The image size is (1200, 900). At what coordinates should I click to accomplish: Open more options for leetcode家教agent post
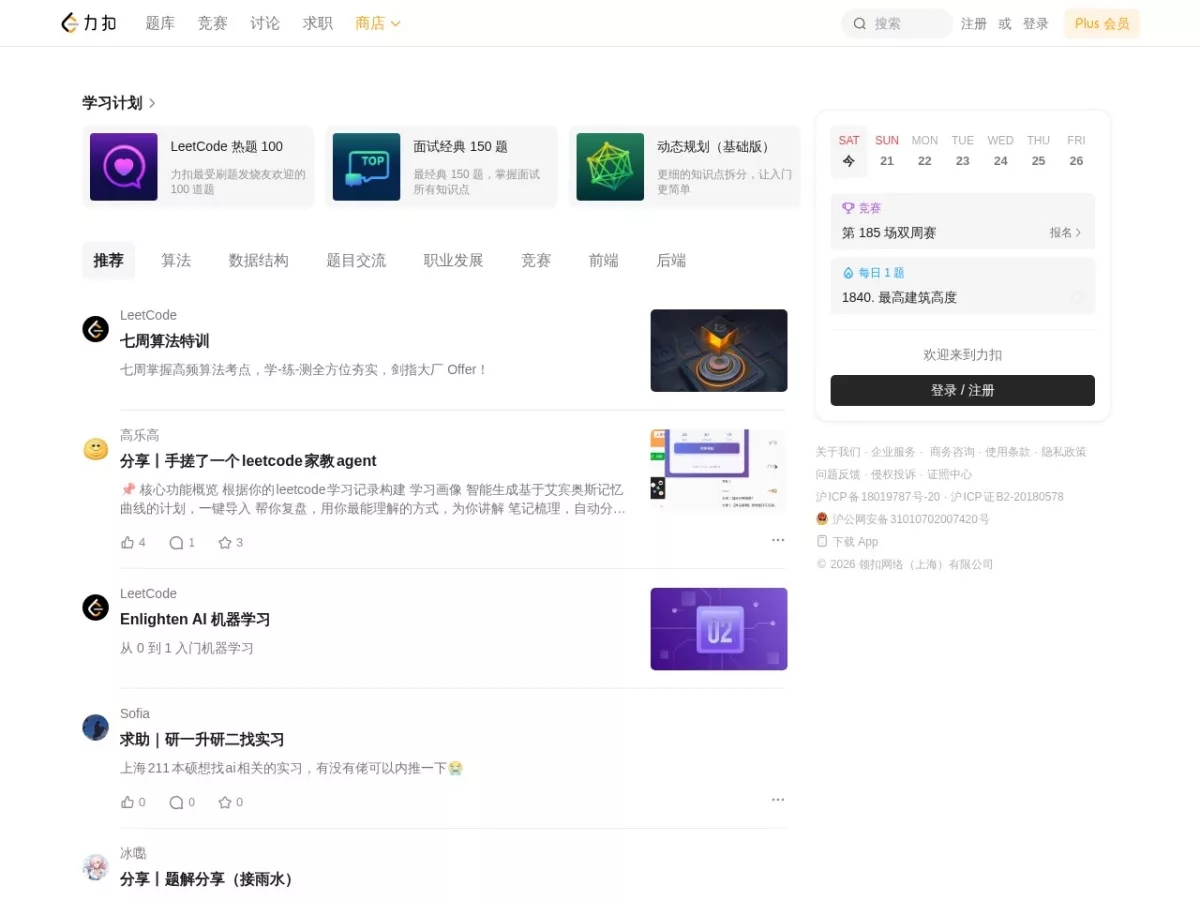(x=778, y=540)
